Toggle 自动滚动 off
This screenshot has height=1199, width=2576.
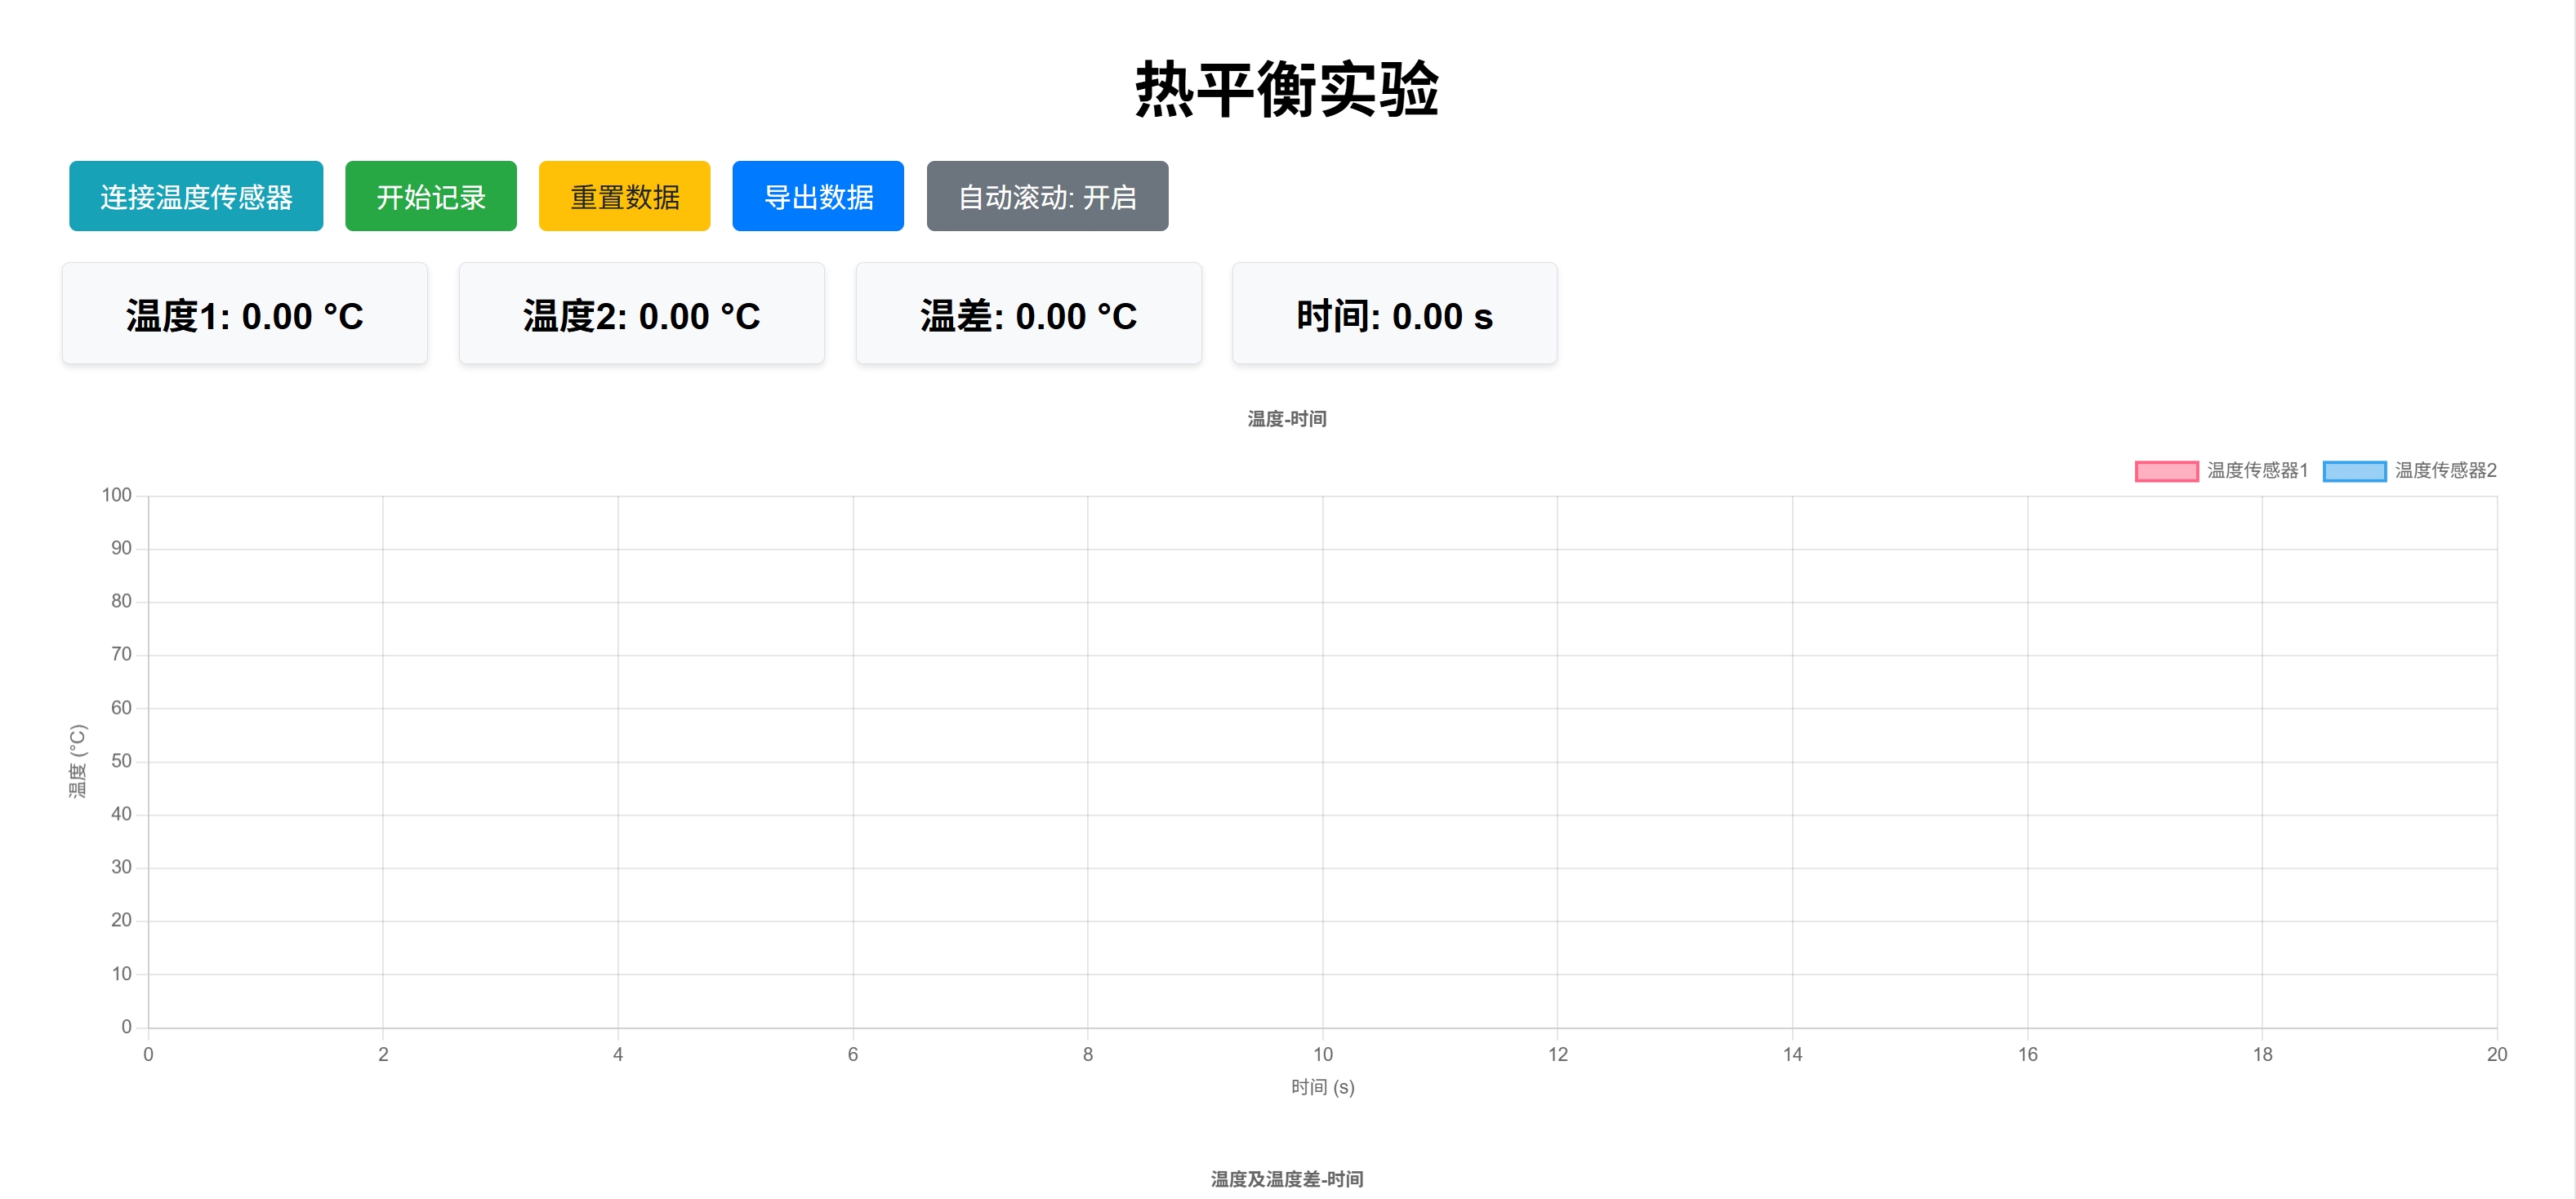[1047, 196]
